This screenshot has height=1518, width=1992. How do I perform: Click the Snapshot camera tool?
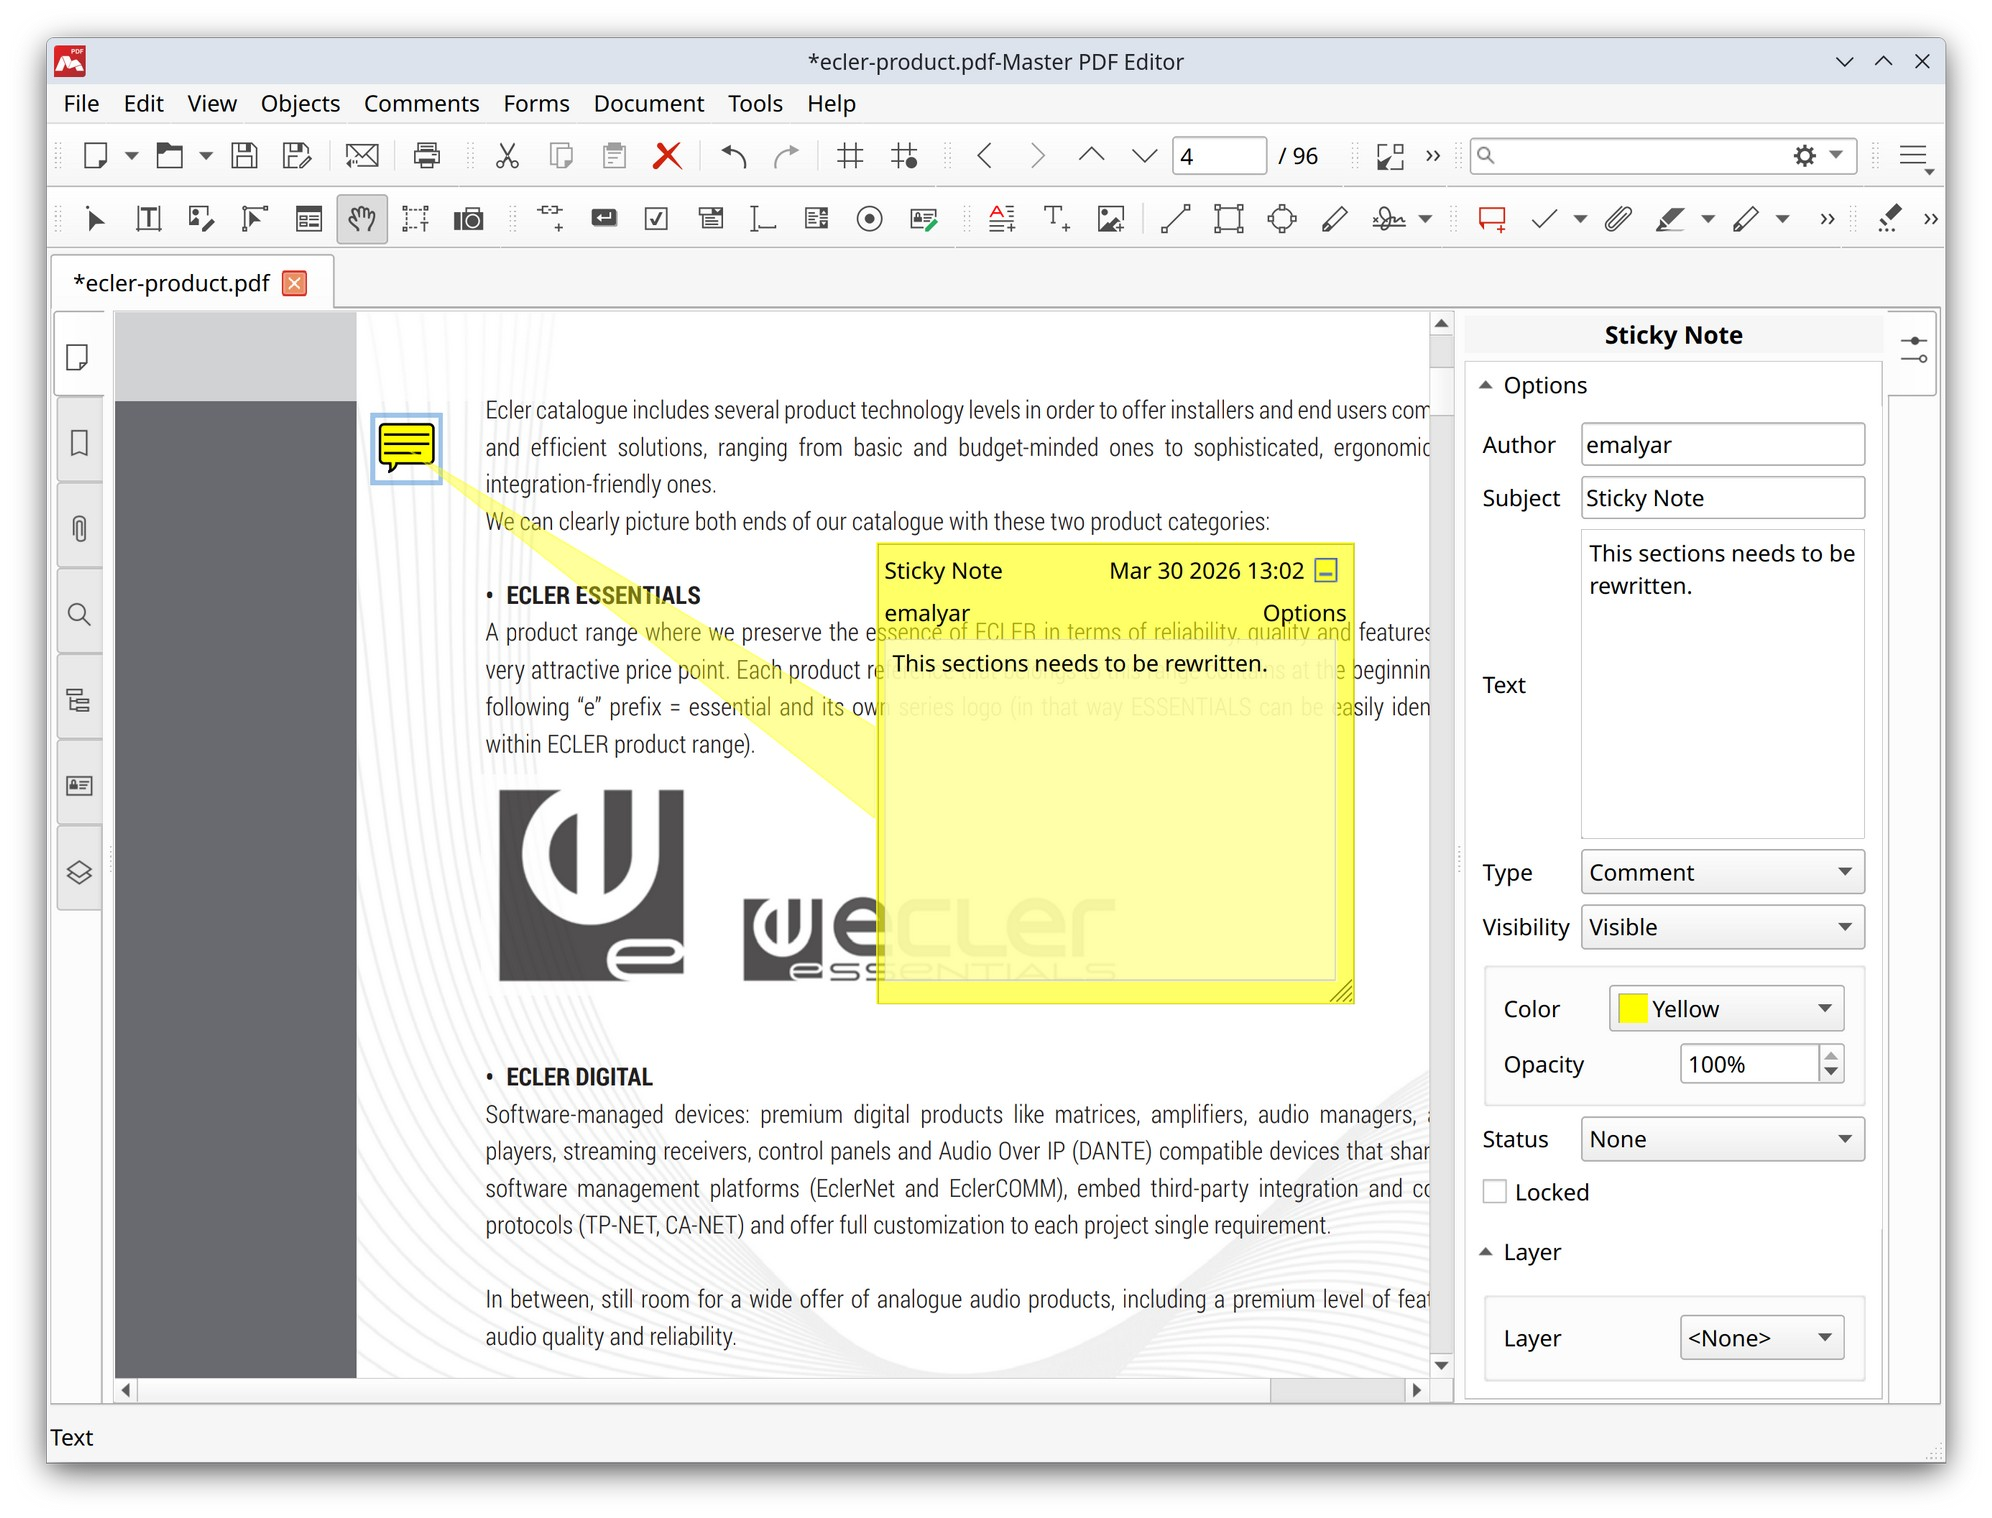pos(468,219)
